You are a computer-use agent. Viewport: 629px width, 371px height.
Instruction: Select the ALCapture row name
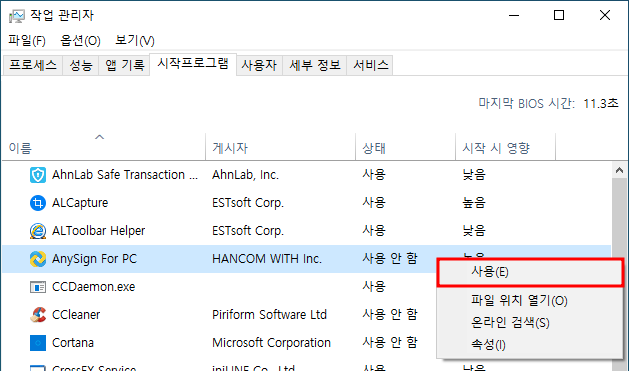pos(80,203)
